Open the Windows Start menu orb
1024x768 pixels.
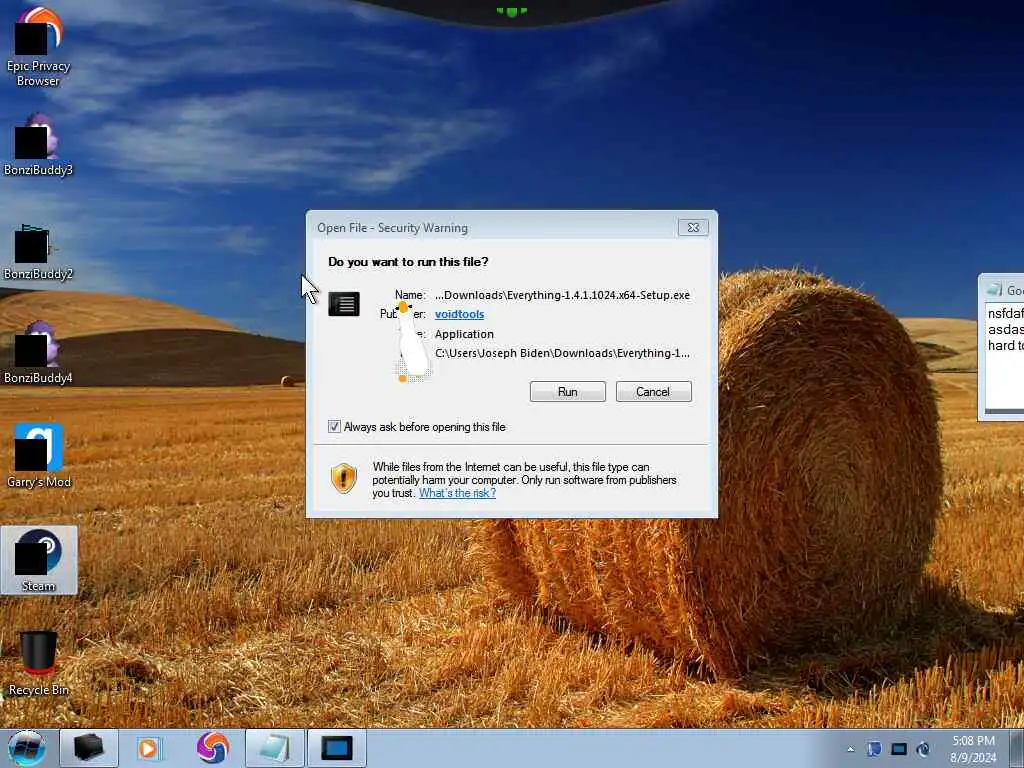tap(27, 748)
